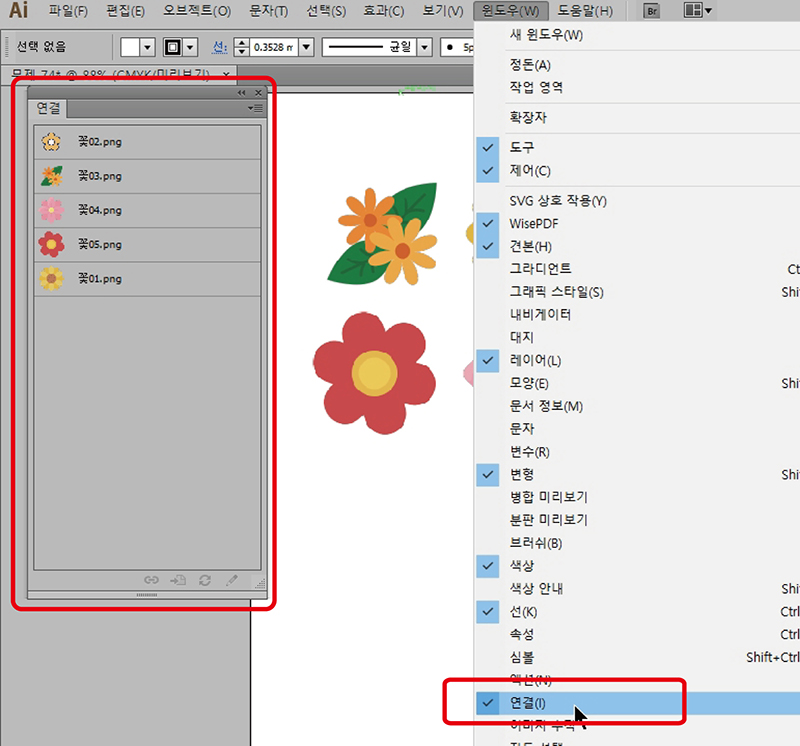
Task: Choose 새 윈도우(W) from the menu
Action: 546,35
